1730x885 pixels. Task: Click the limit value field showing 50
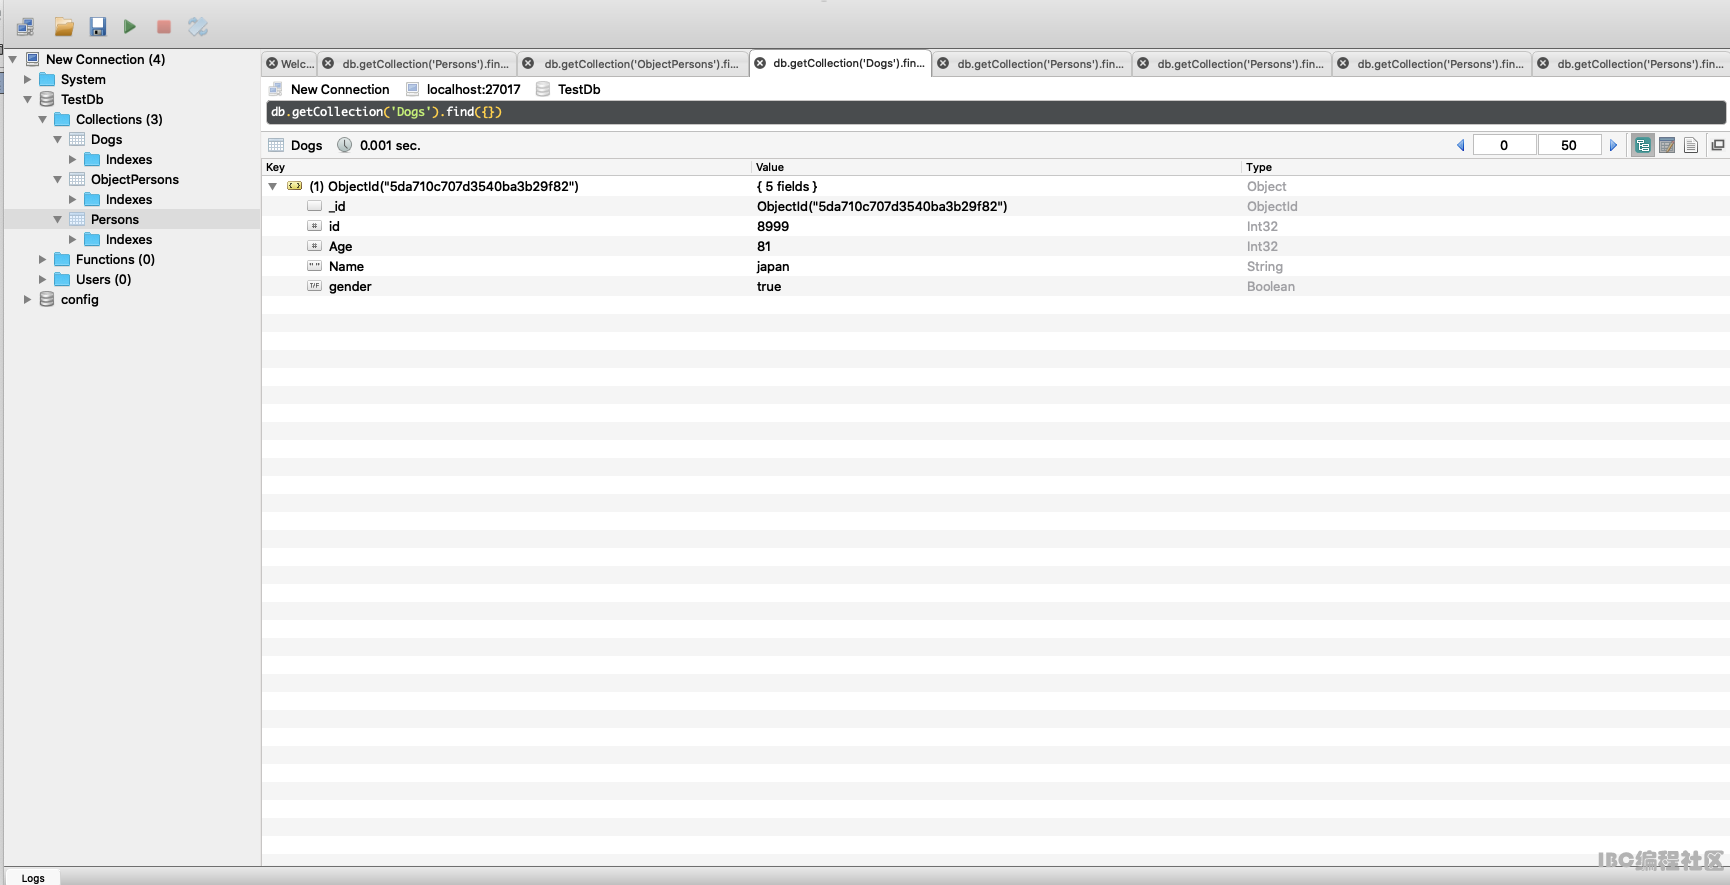click(1569, 145)
